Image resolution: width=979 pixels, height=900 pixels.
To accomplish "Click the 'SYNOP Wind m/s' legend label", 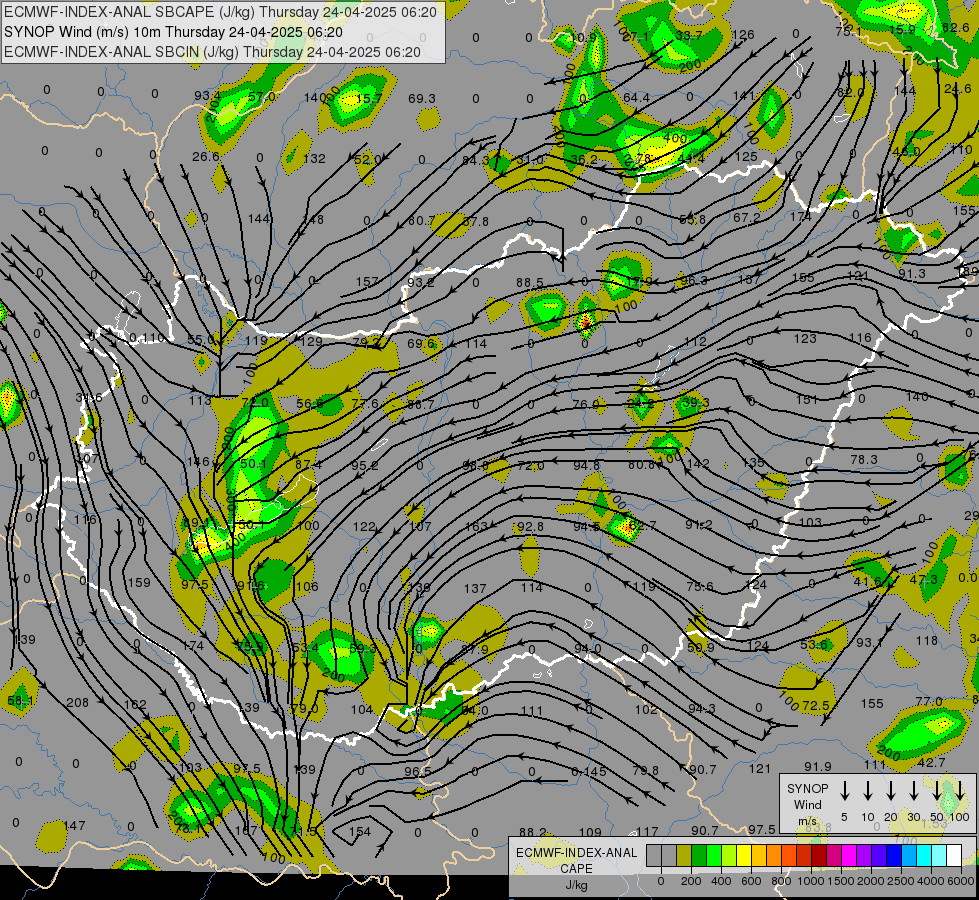I will [x=807, y=804].
